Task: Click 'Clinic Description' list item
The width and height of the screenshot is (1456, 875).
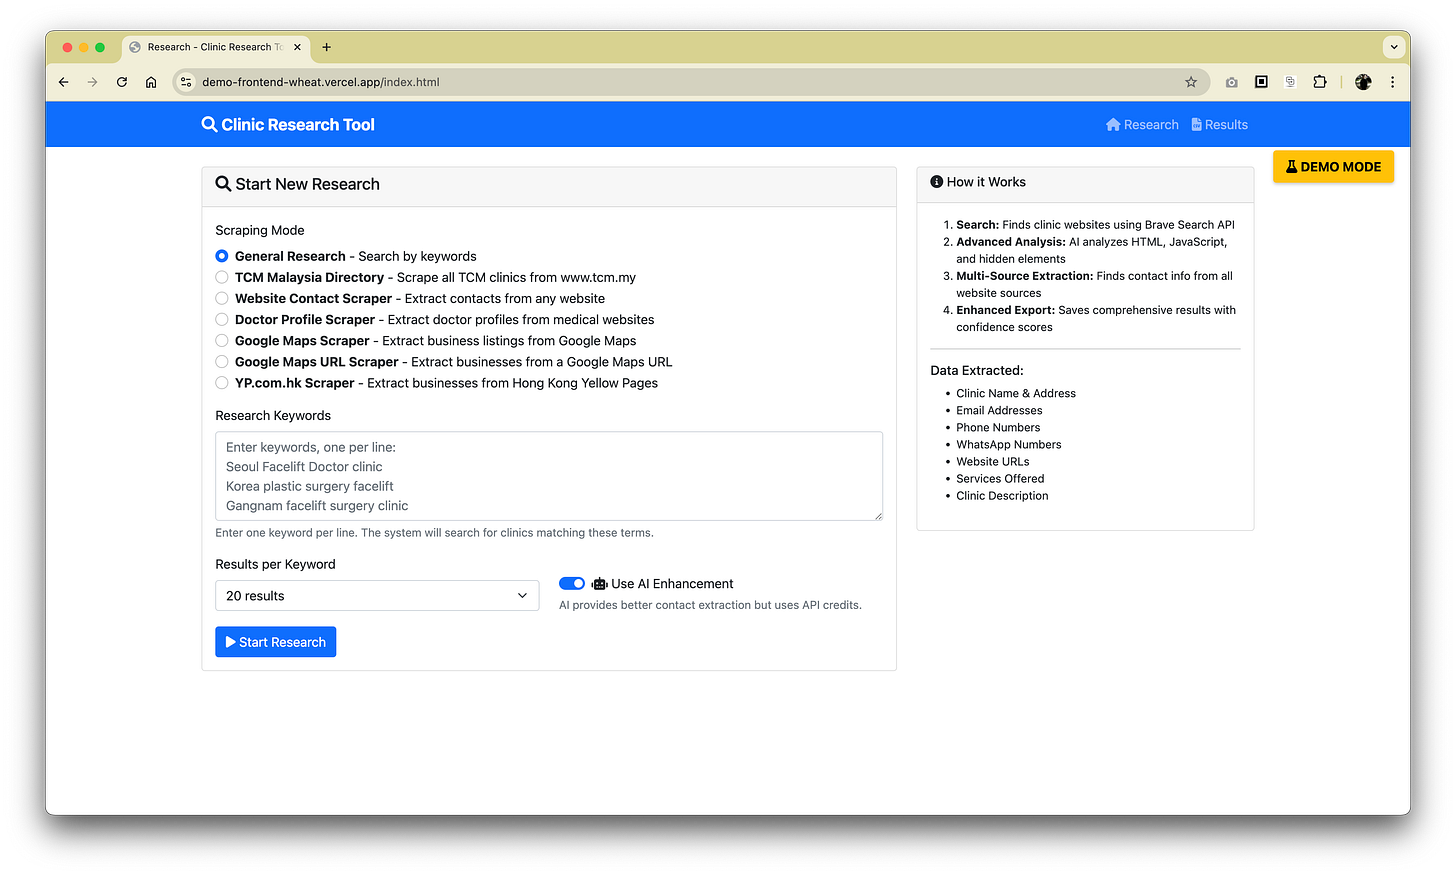Action: pos(1002,495)
